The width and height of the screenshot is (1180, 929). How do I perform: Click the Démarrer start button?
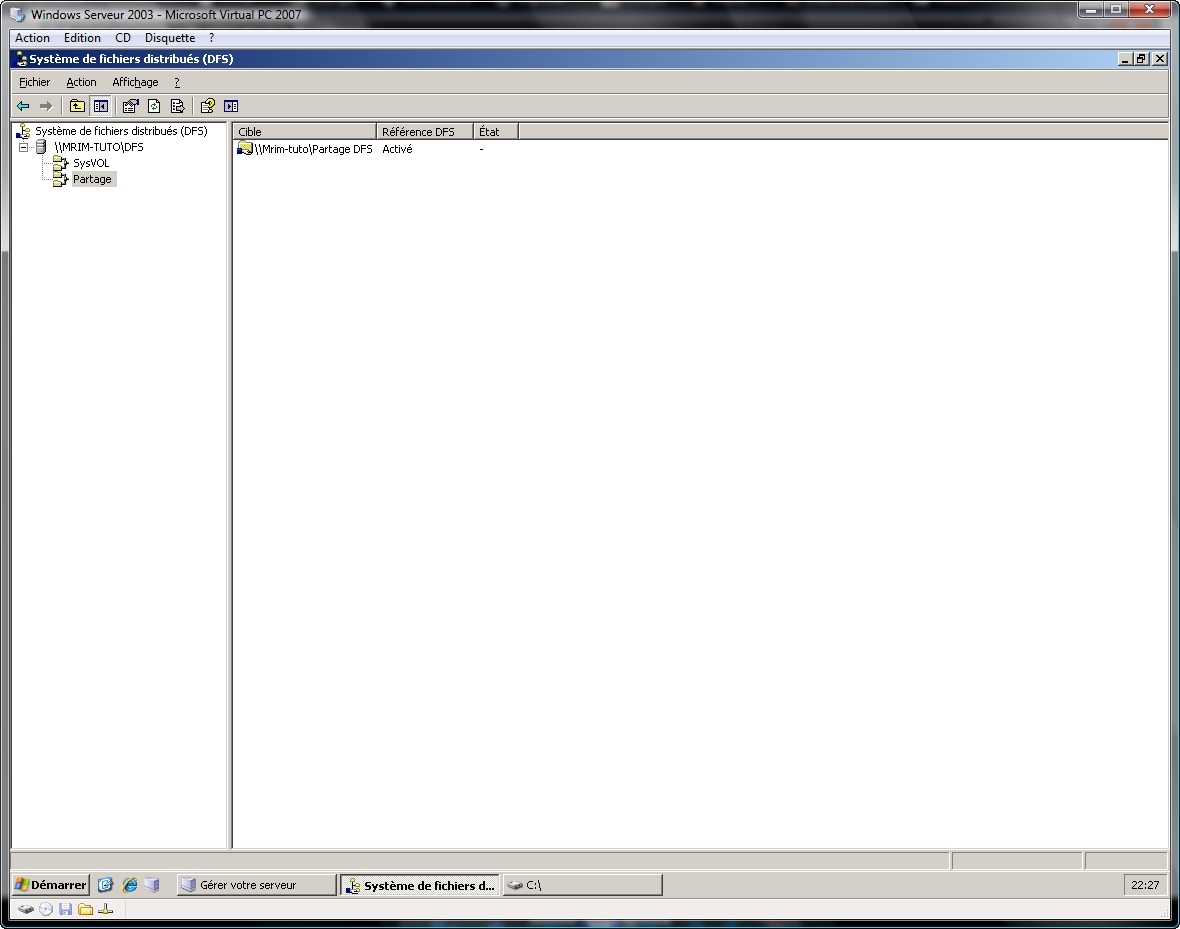coord(51,885)
